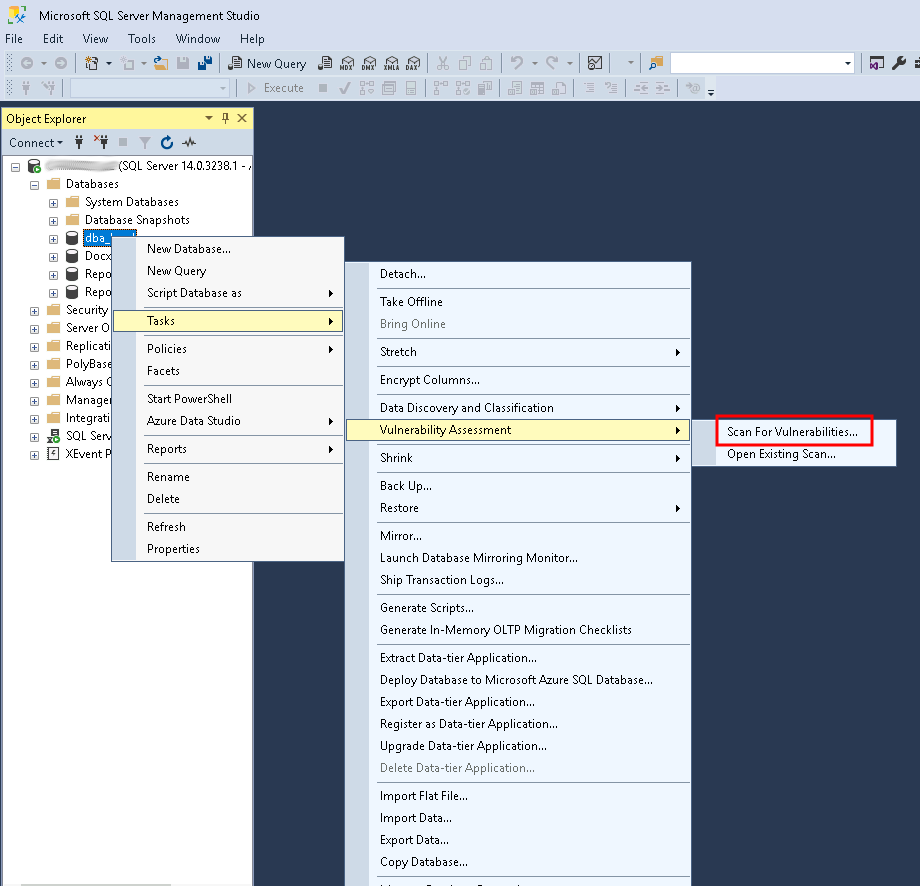Click the New Project toolbar icon
This screenshot has width=920, height=886.
92,63
